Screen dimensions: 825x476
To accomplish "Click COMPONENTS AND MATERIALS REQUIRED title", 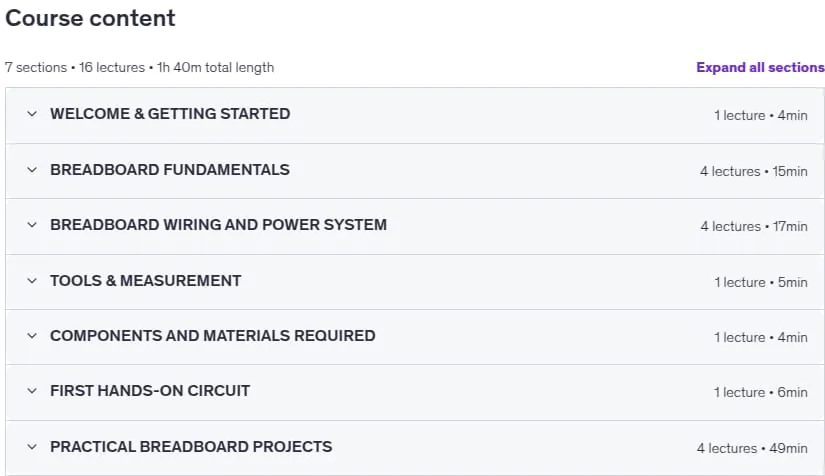I will (213, 336).
